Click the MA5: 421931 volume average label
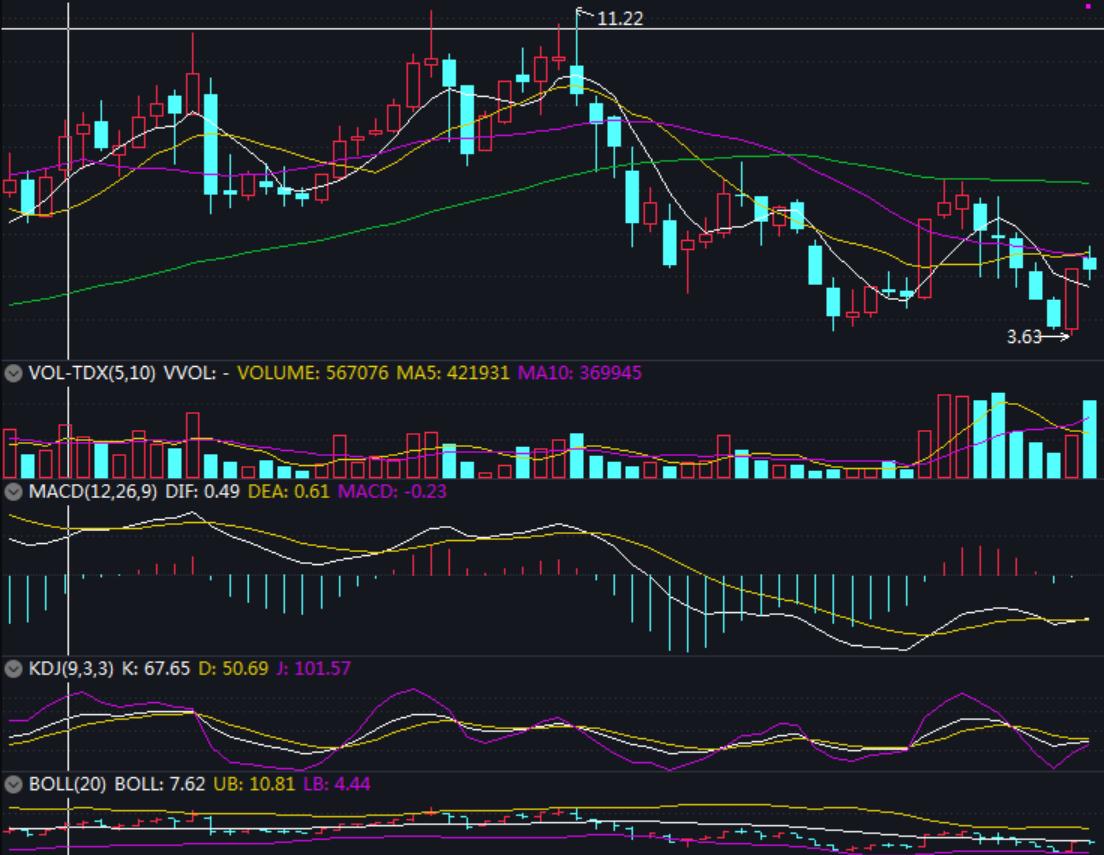 (x=454, y=373)
